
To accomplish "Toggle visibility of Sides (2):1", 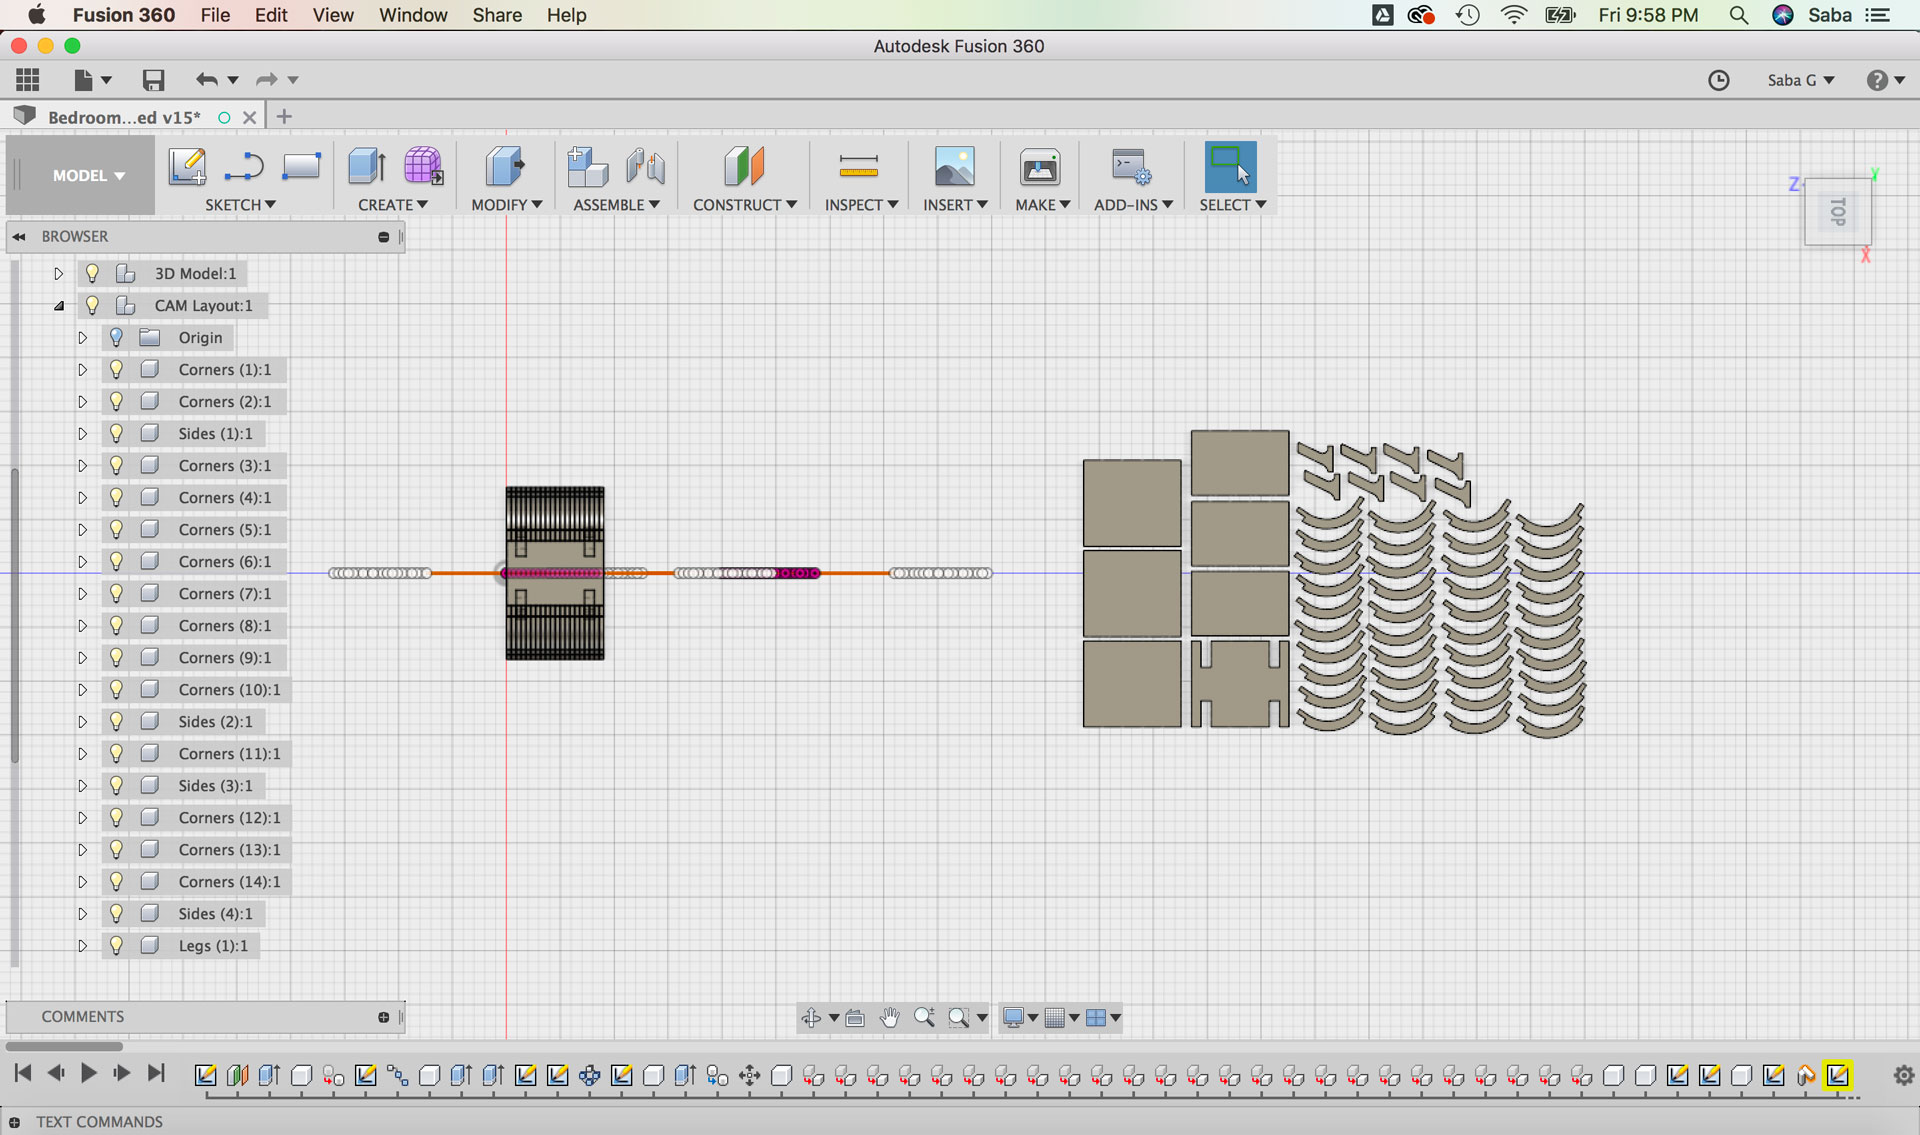I will tap(116, 722).
